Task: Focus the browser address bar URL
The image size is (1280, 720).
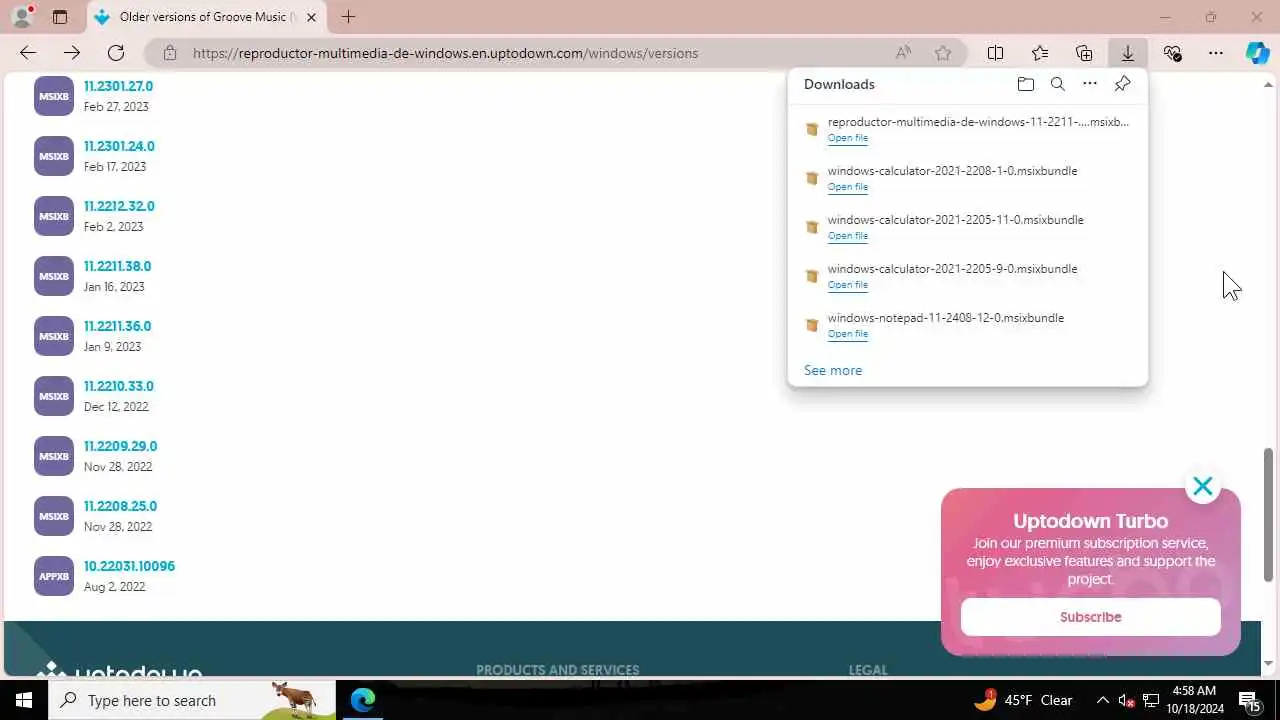Action: [x=445, y=53]
